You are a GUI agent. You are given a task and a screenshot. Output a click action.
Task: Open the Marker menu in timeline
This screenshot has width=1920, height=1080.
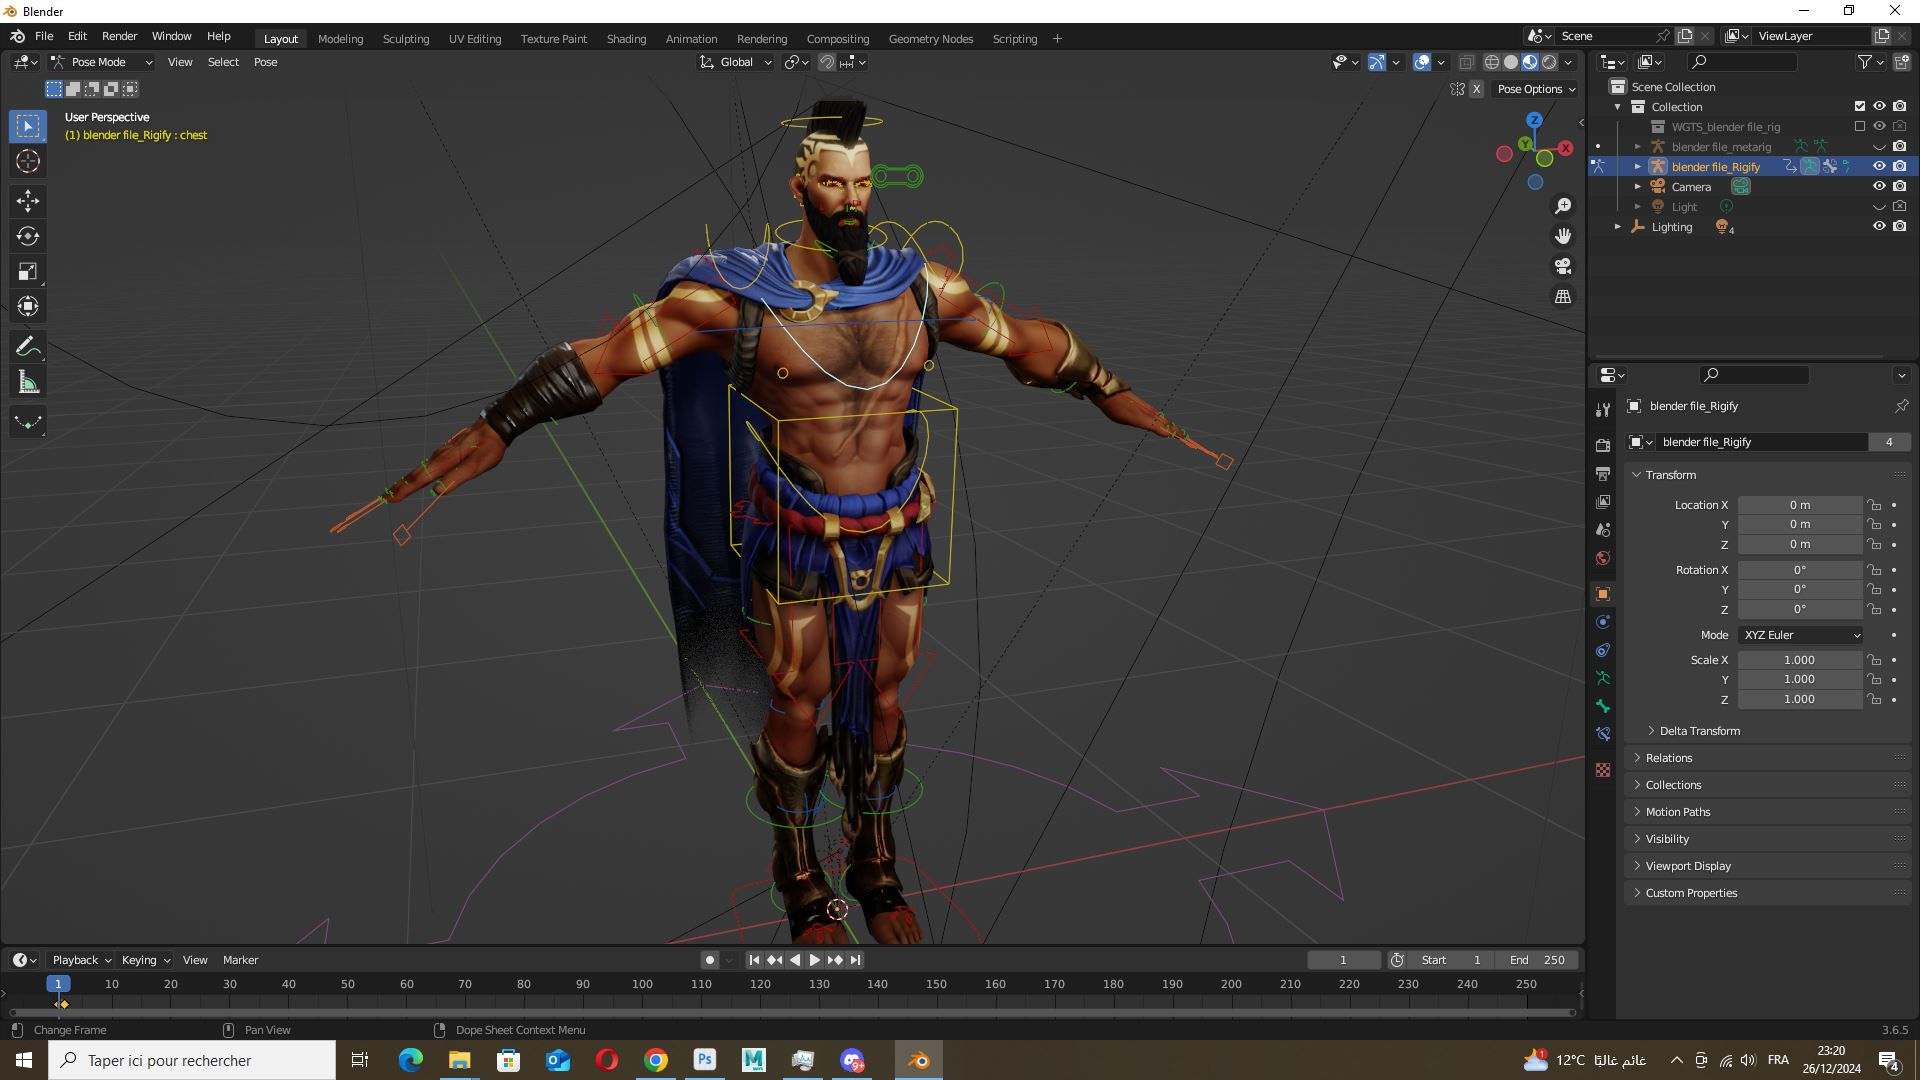pyautogui.click(x=240, y=960)
